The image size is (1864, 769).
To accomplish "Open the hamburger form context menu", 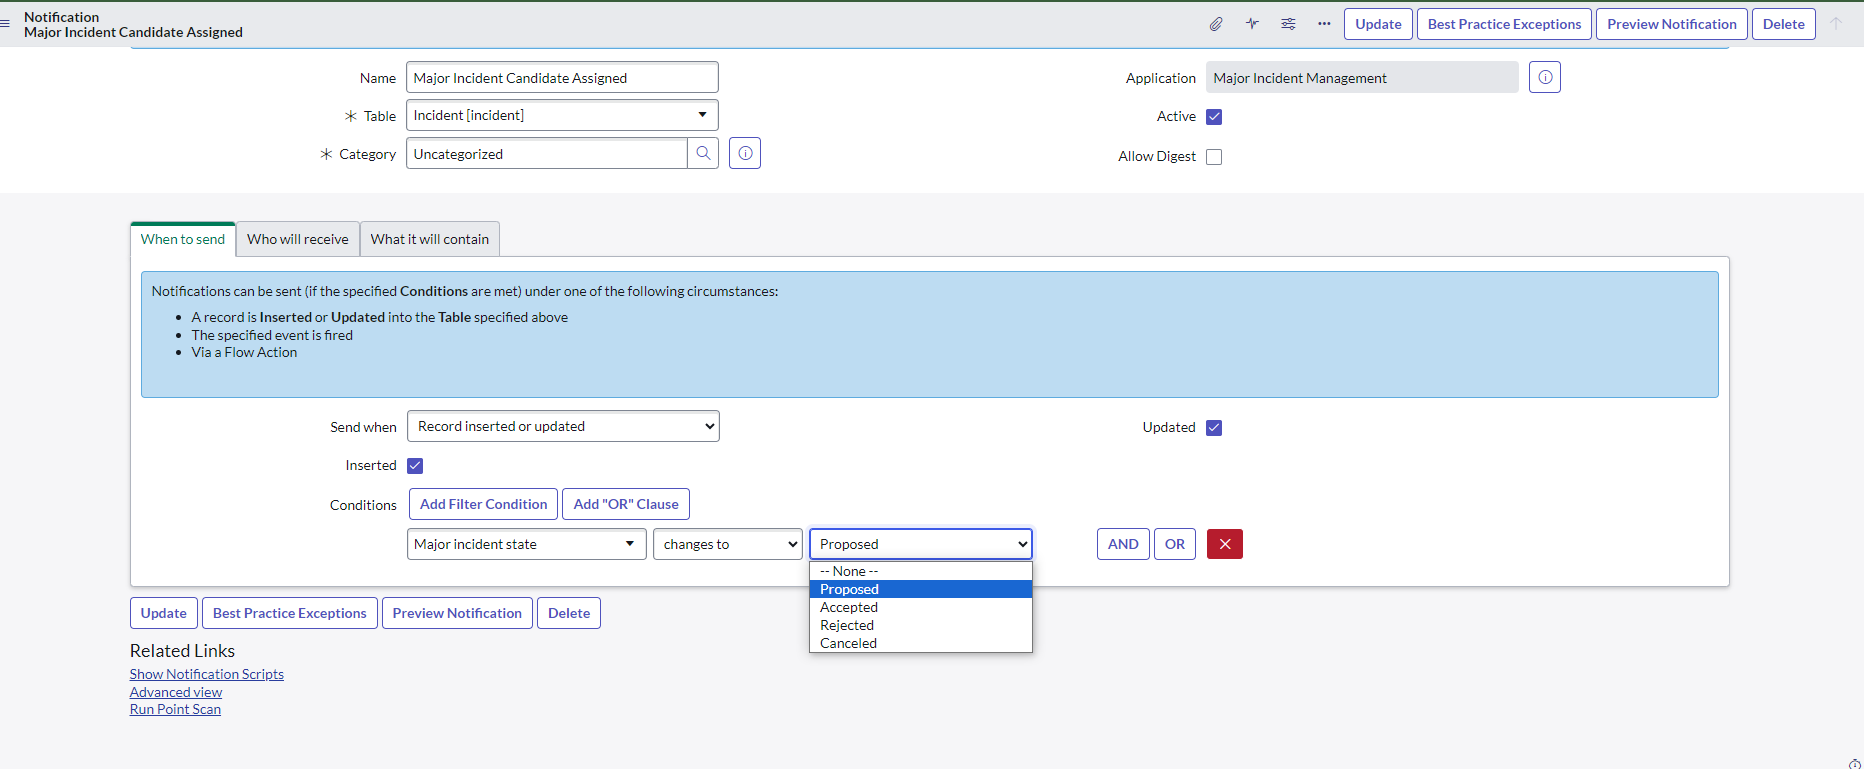I will click(x=5, y=24).
